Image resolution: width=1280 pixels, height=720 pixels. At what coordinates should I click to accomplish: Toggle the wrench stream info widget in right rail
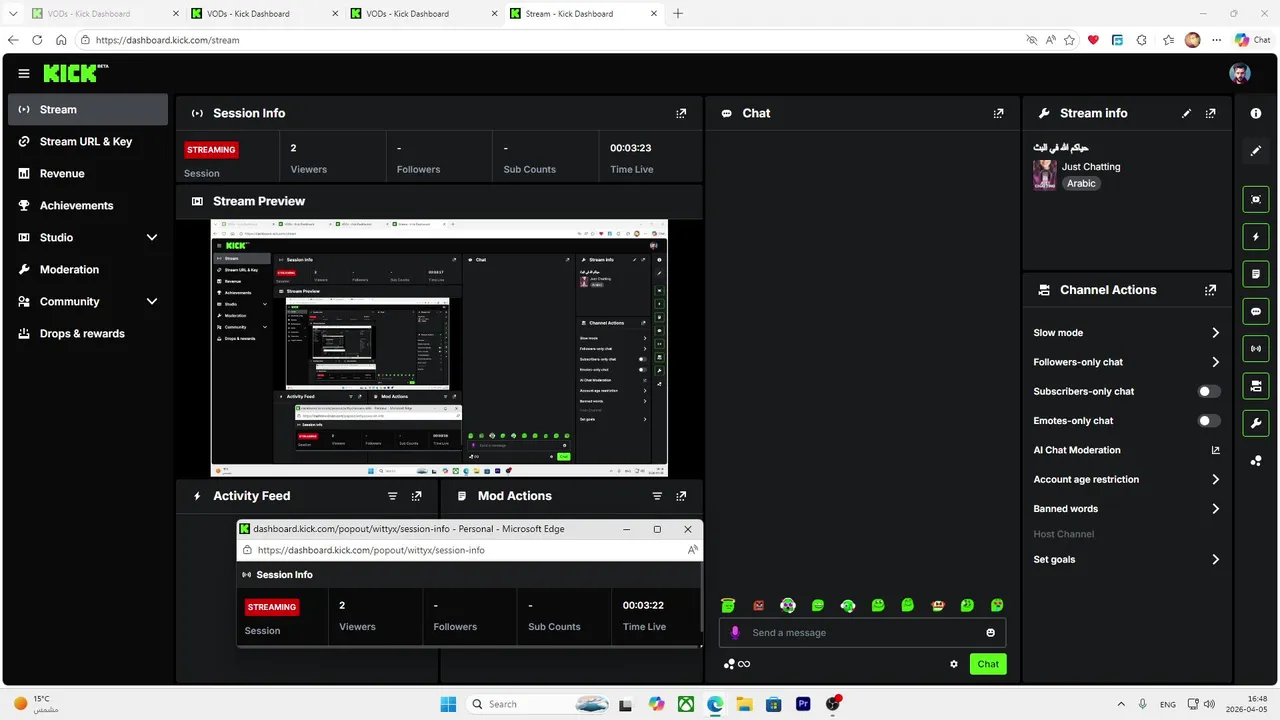pyautogui.click(x=1256, y=423)
